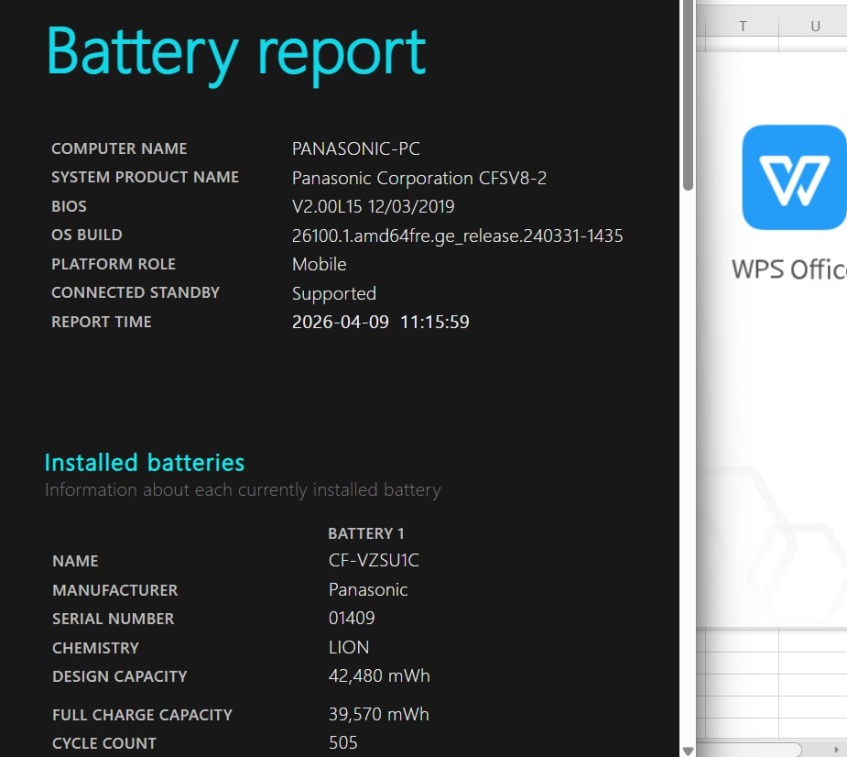
Task: Click the Panasonic manufacturer value
Action: (368, 589)
